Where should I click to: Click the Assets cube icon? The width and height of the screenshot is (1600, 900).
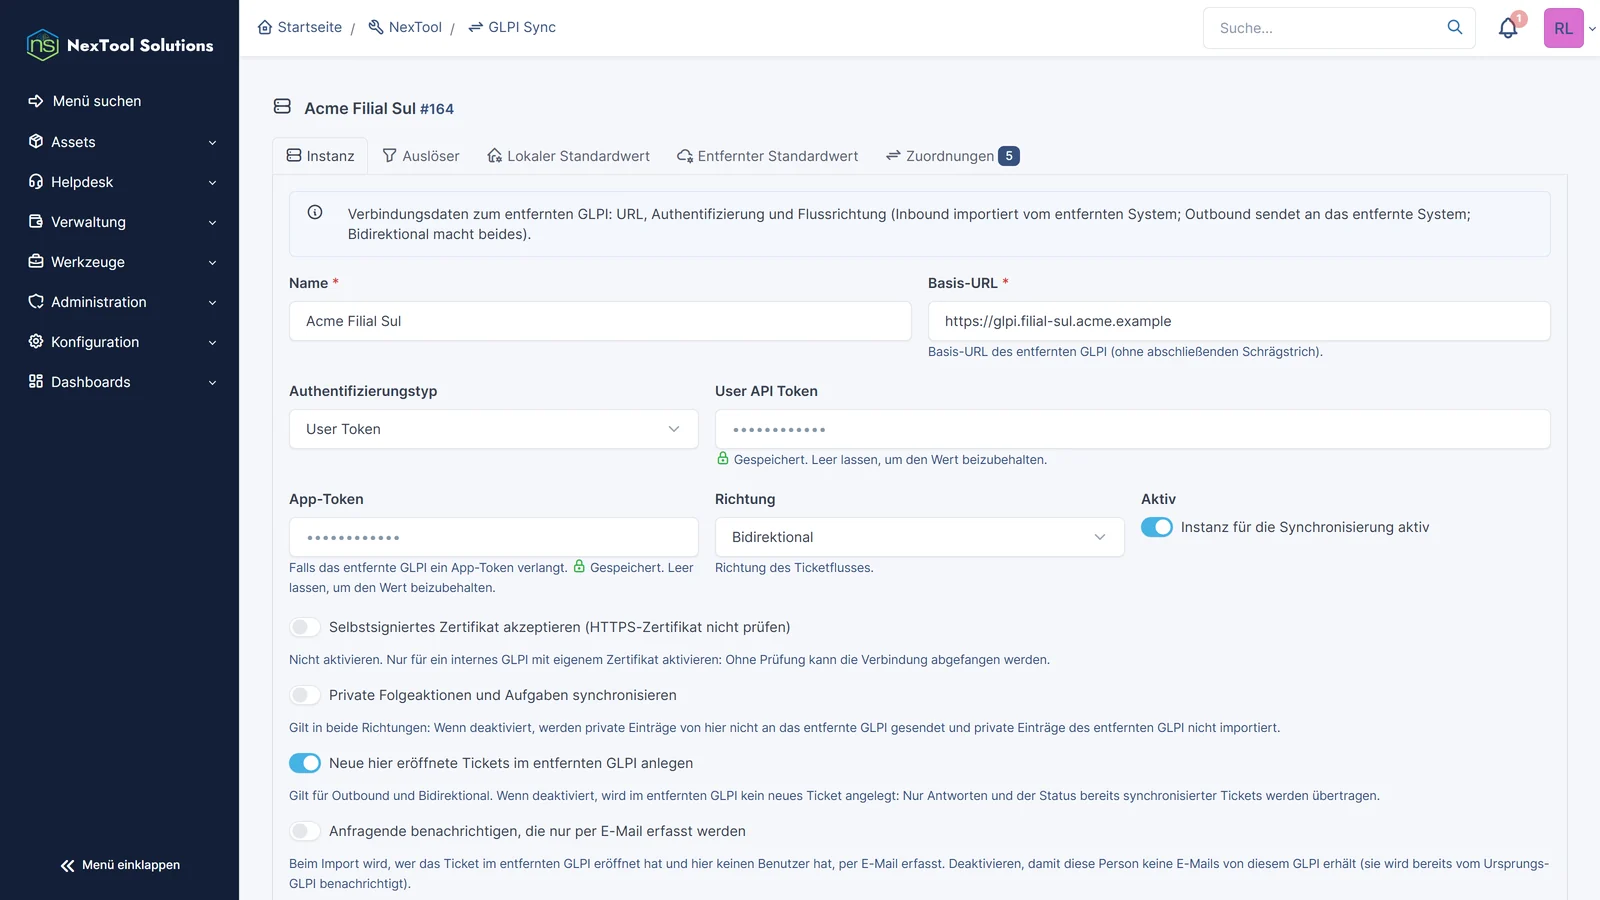(x=36, y=141)
